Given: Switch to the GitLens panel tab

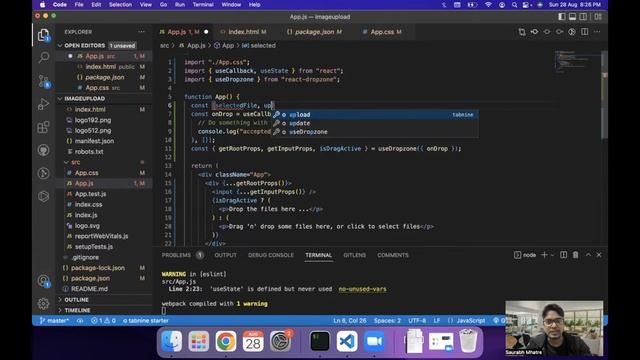Looking at the screenshot, I should [354, 255].
